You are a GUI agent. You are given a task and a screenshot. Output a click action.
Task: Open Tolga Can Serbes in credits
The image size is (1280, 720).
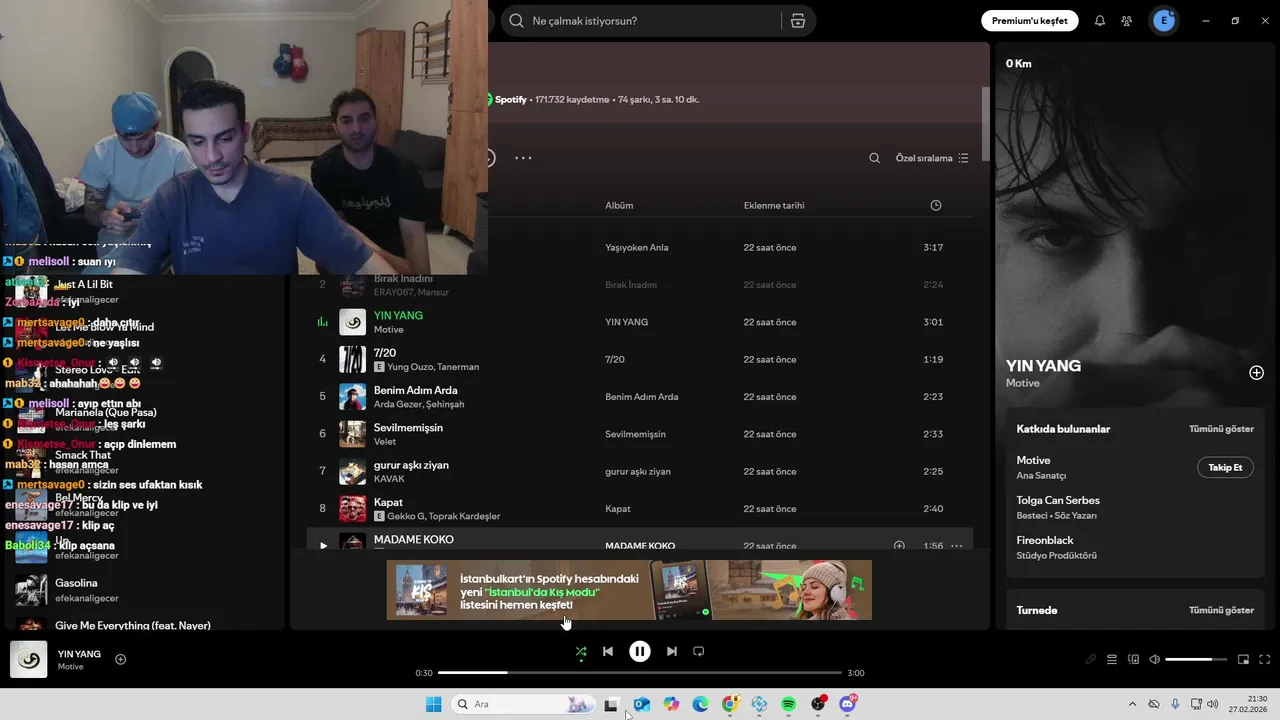pyautogui.click(x=1058, y=500)
